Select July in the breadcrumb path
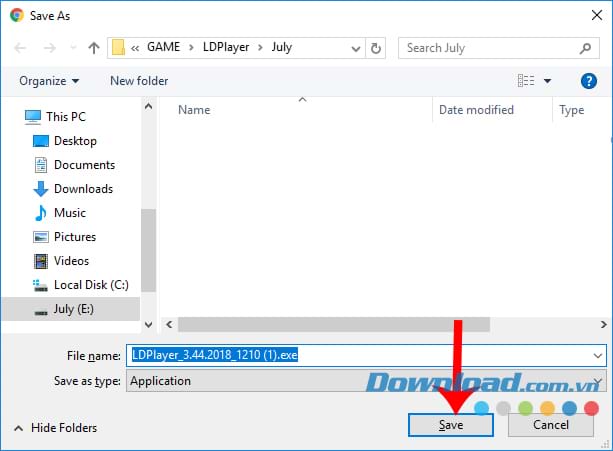Viewport: 613px width, 451px height. 281,47
